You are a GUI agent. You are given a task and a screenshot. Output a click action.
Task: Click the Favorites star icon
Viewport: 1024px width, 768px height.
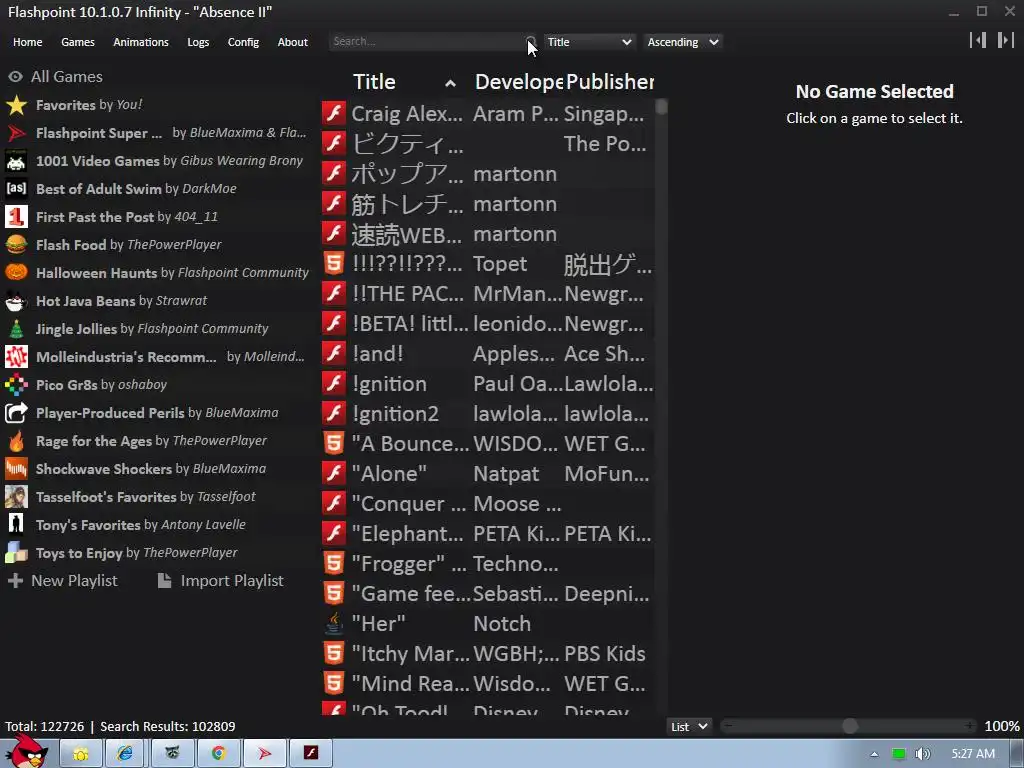[16, 105]
